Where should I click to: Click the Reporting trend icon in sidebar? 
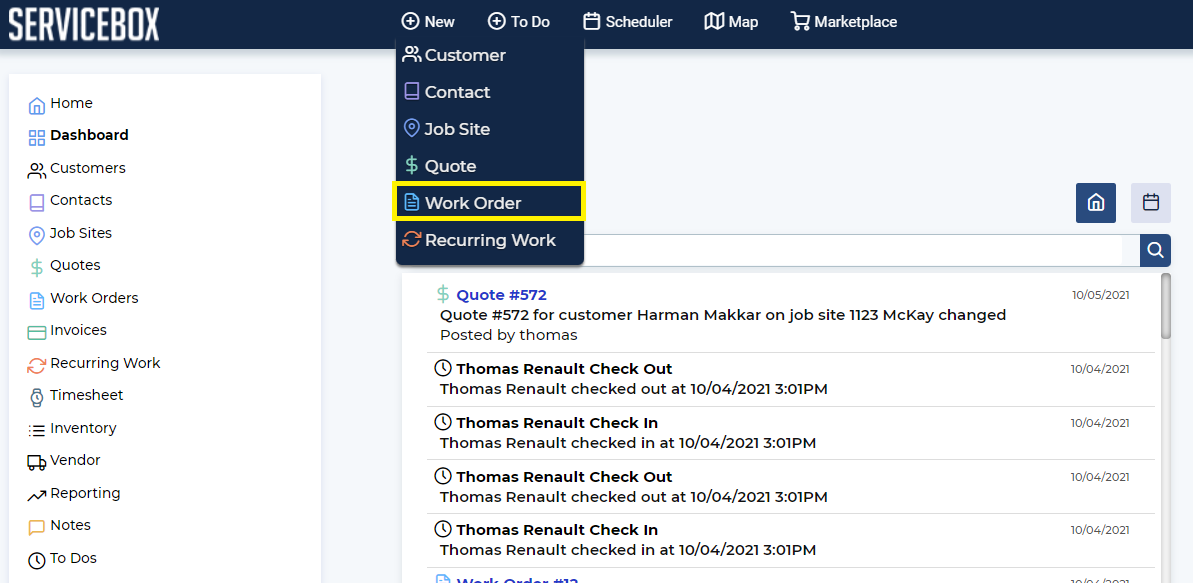[x=37, y=496]
